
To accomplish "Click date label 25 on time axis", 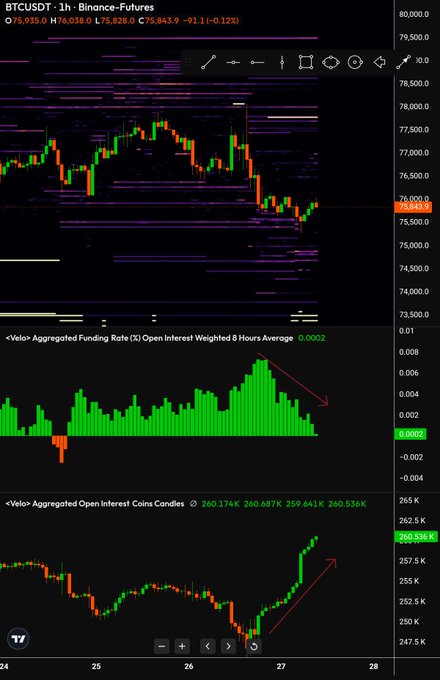I will pos(96,666).
